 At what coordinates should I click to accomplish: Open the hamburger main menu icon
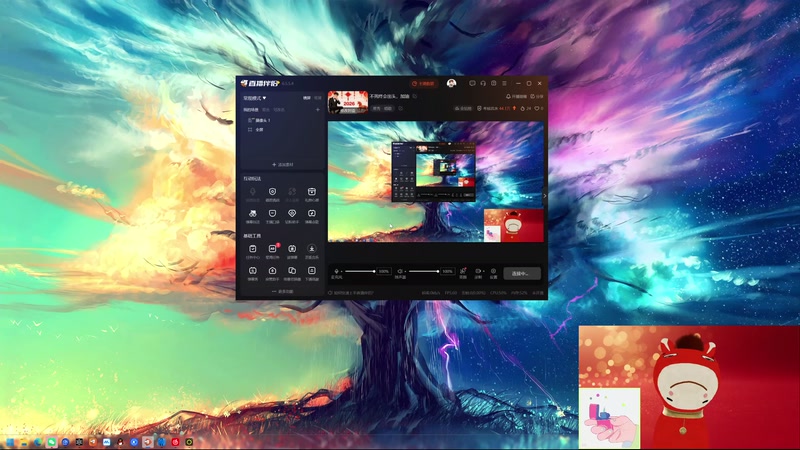[504, 83]
